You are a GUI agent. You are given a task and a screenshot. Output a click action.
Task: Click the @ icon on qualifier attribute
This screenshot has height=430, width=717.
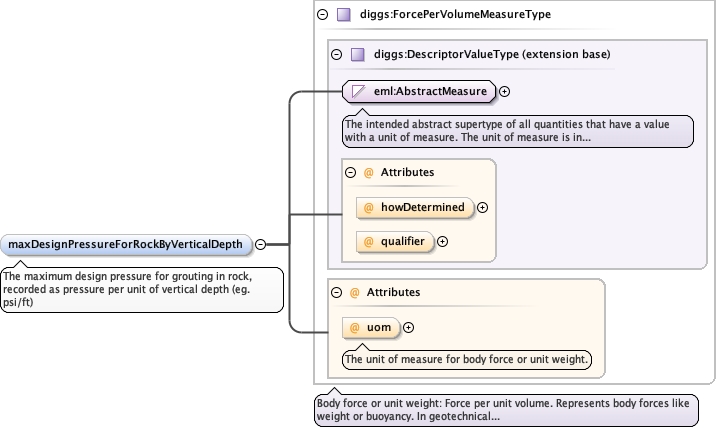coord(368,241)
